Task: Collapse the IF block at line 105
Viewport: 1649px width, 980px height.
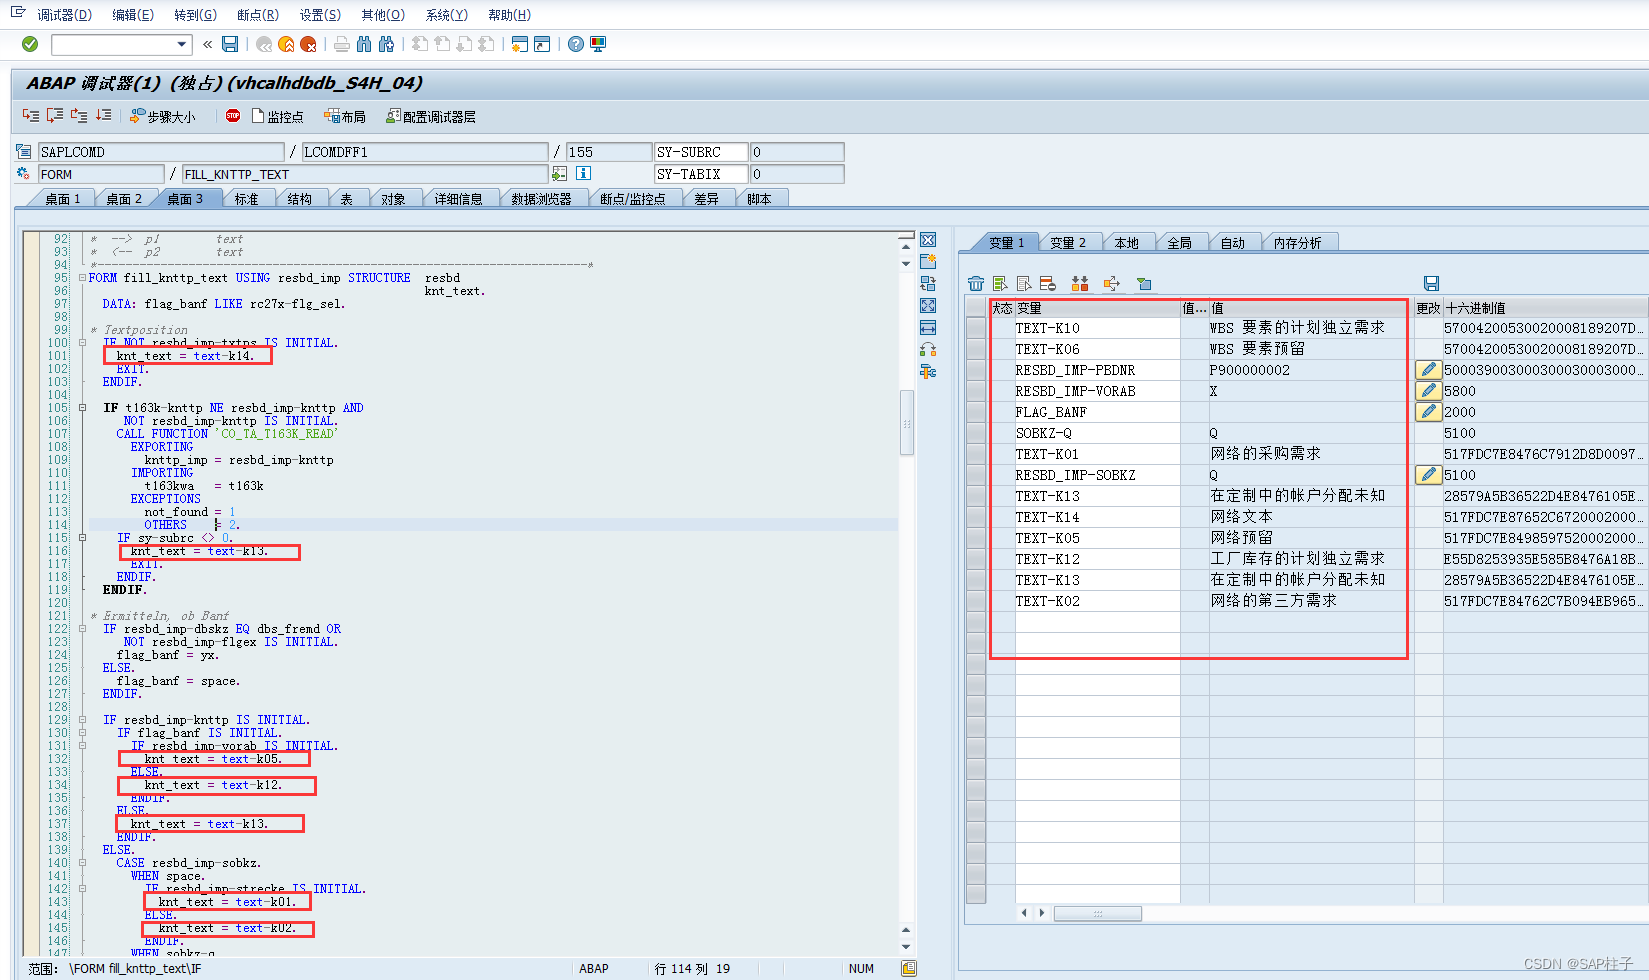Action: pyautogui.click(x=82, y=408)
